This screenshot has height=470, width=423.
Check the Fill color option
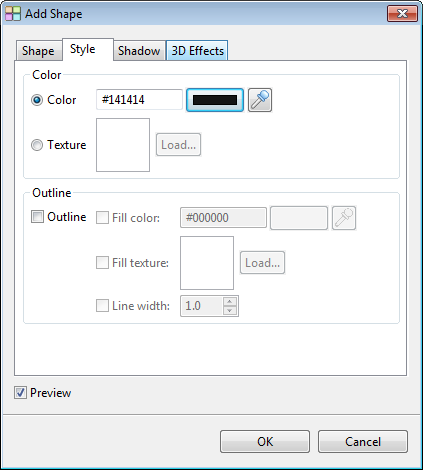pos(102,218)
